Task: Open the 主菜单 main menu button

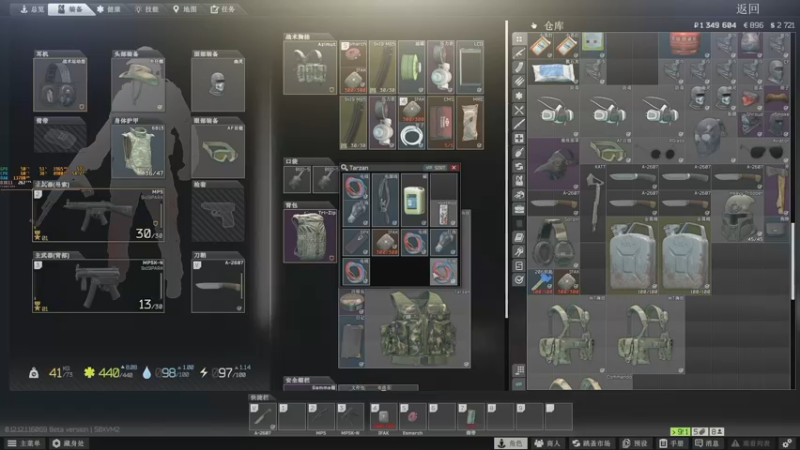Action: click(x=24, y=443)
